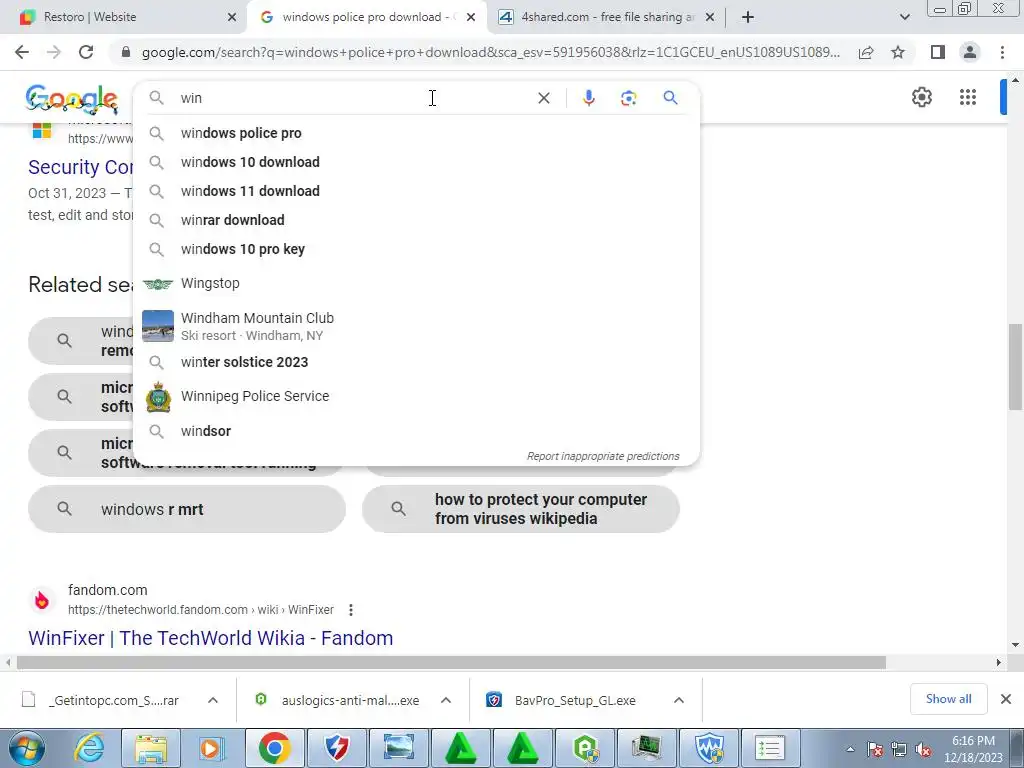Click the horizontal page scrollbar
This screenshot has height=768, width=1024.
451,662
